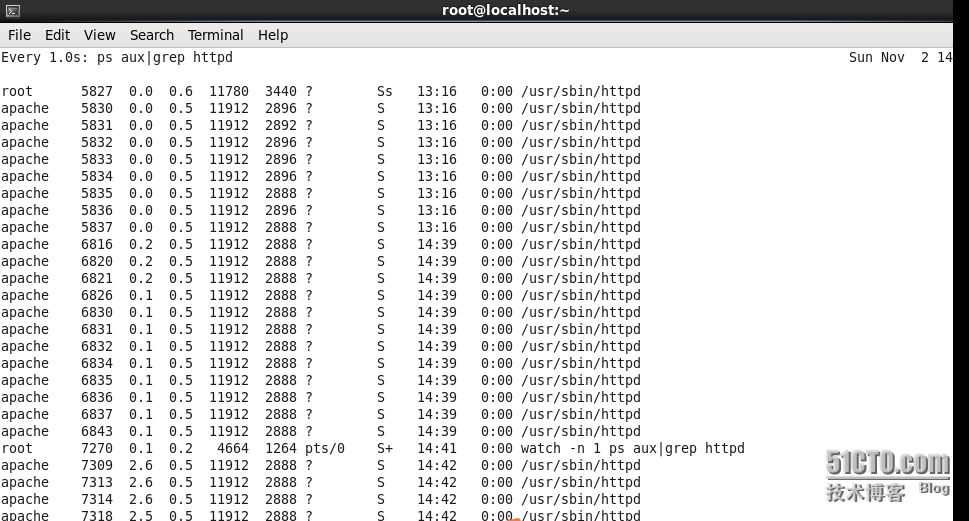Open the Edit menu
This screenshot has width=969, height=521.
pyautogui.click(x=57, y=35)
